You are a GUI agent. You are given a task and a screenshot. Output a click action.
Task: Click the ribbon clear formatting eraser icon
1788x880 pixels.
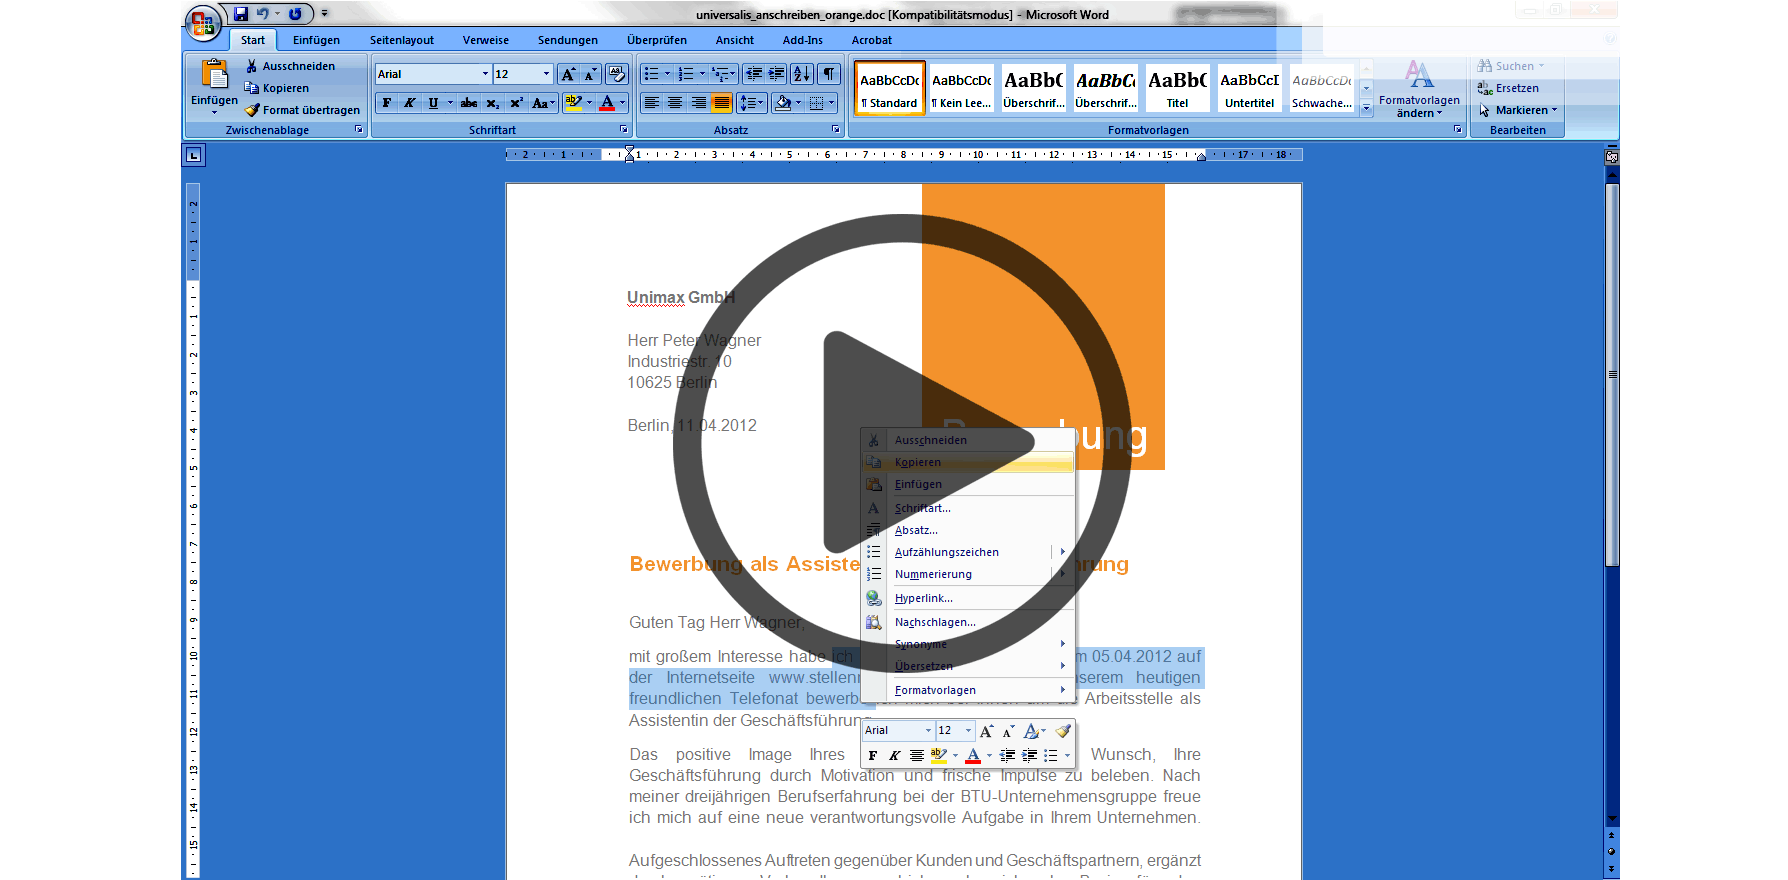[x=616, y=74]
